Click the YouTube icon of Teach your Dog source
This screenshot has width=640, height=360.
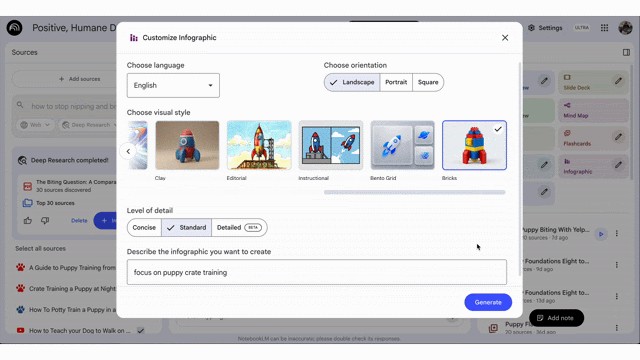20,331
